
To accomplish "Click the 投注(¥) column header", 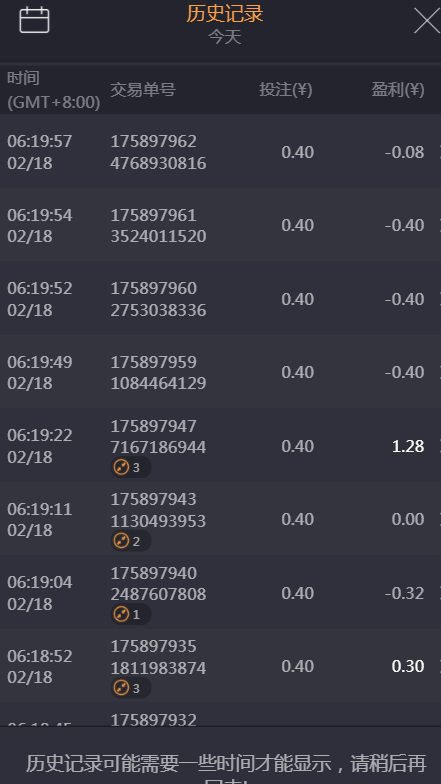I will (x=286, y=90).
